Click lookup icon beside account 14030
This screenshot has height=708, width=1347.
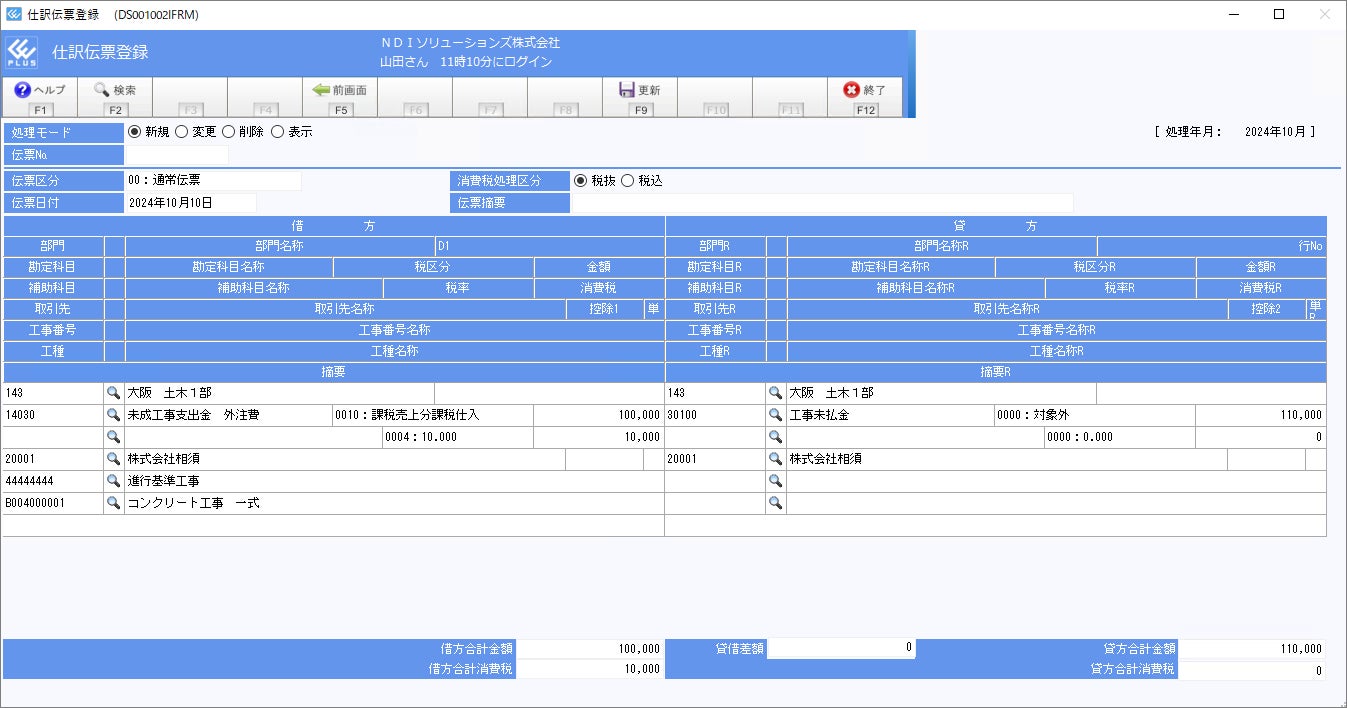click(x=114, y=415)
